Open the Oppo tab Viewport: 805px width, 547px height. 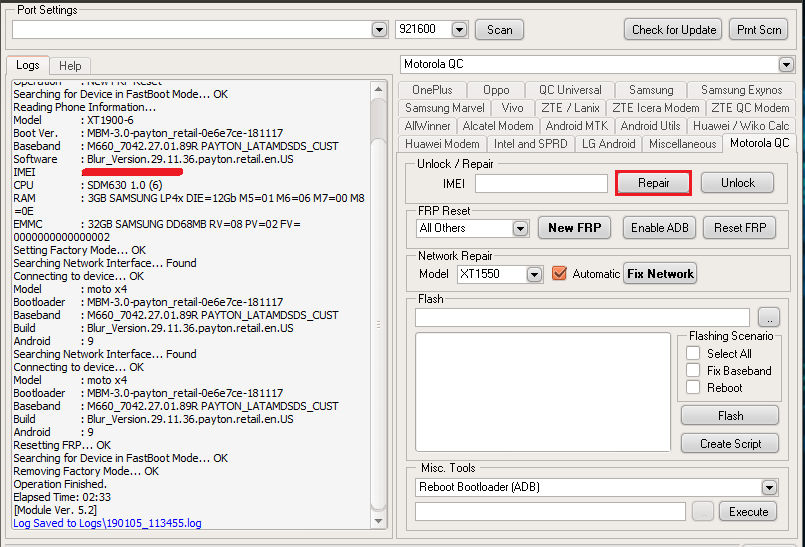(x=496, y=90)
